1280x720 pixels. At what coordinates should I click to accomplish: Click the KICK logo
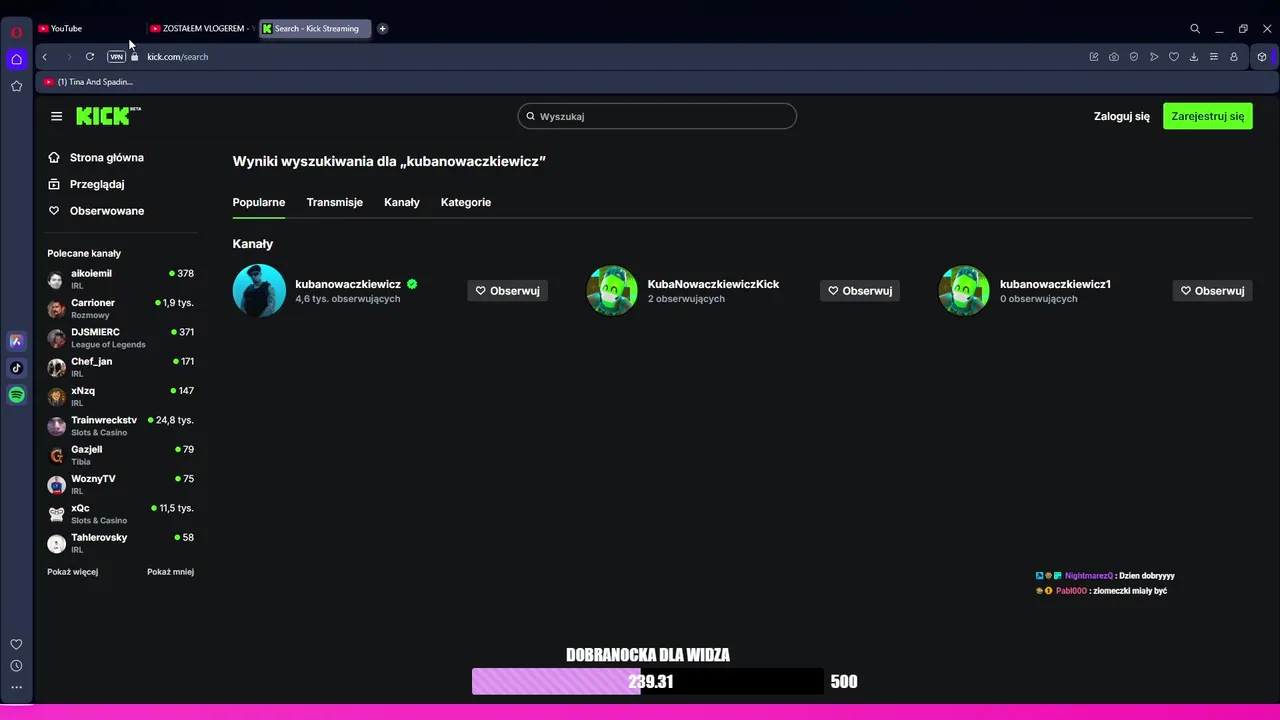(x=108, y=116)
